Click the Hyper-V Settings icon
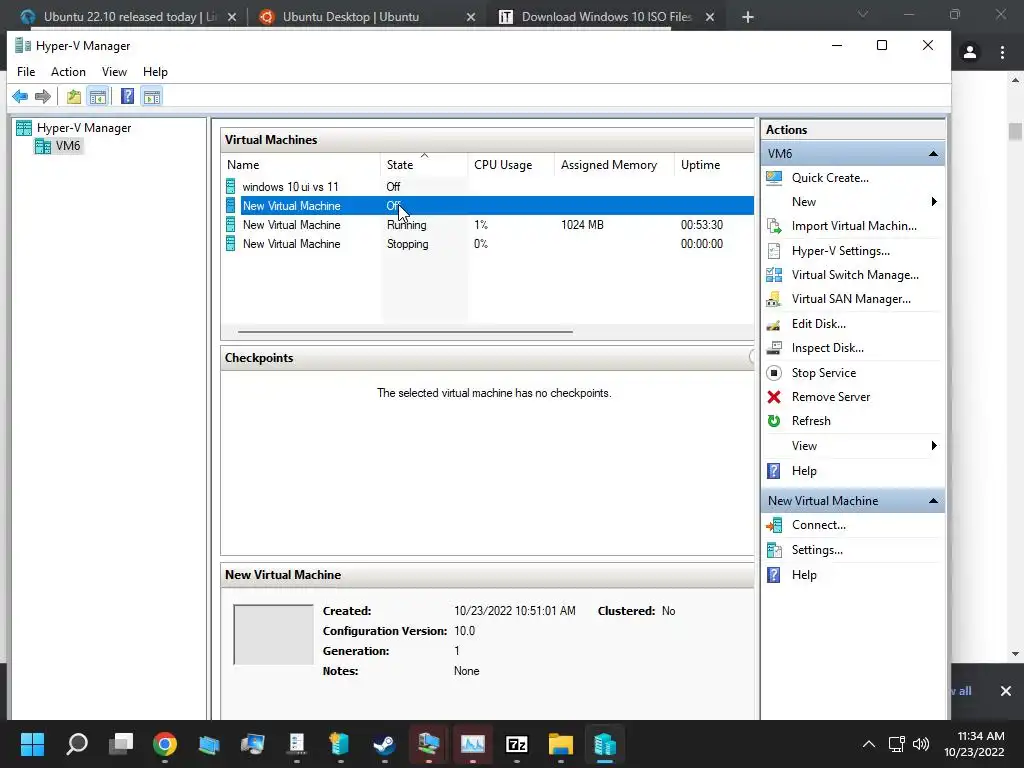Viewport: 1024px width, 768px height. click(774, 251)
